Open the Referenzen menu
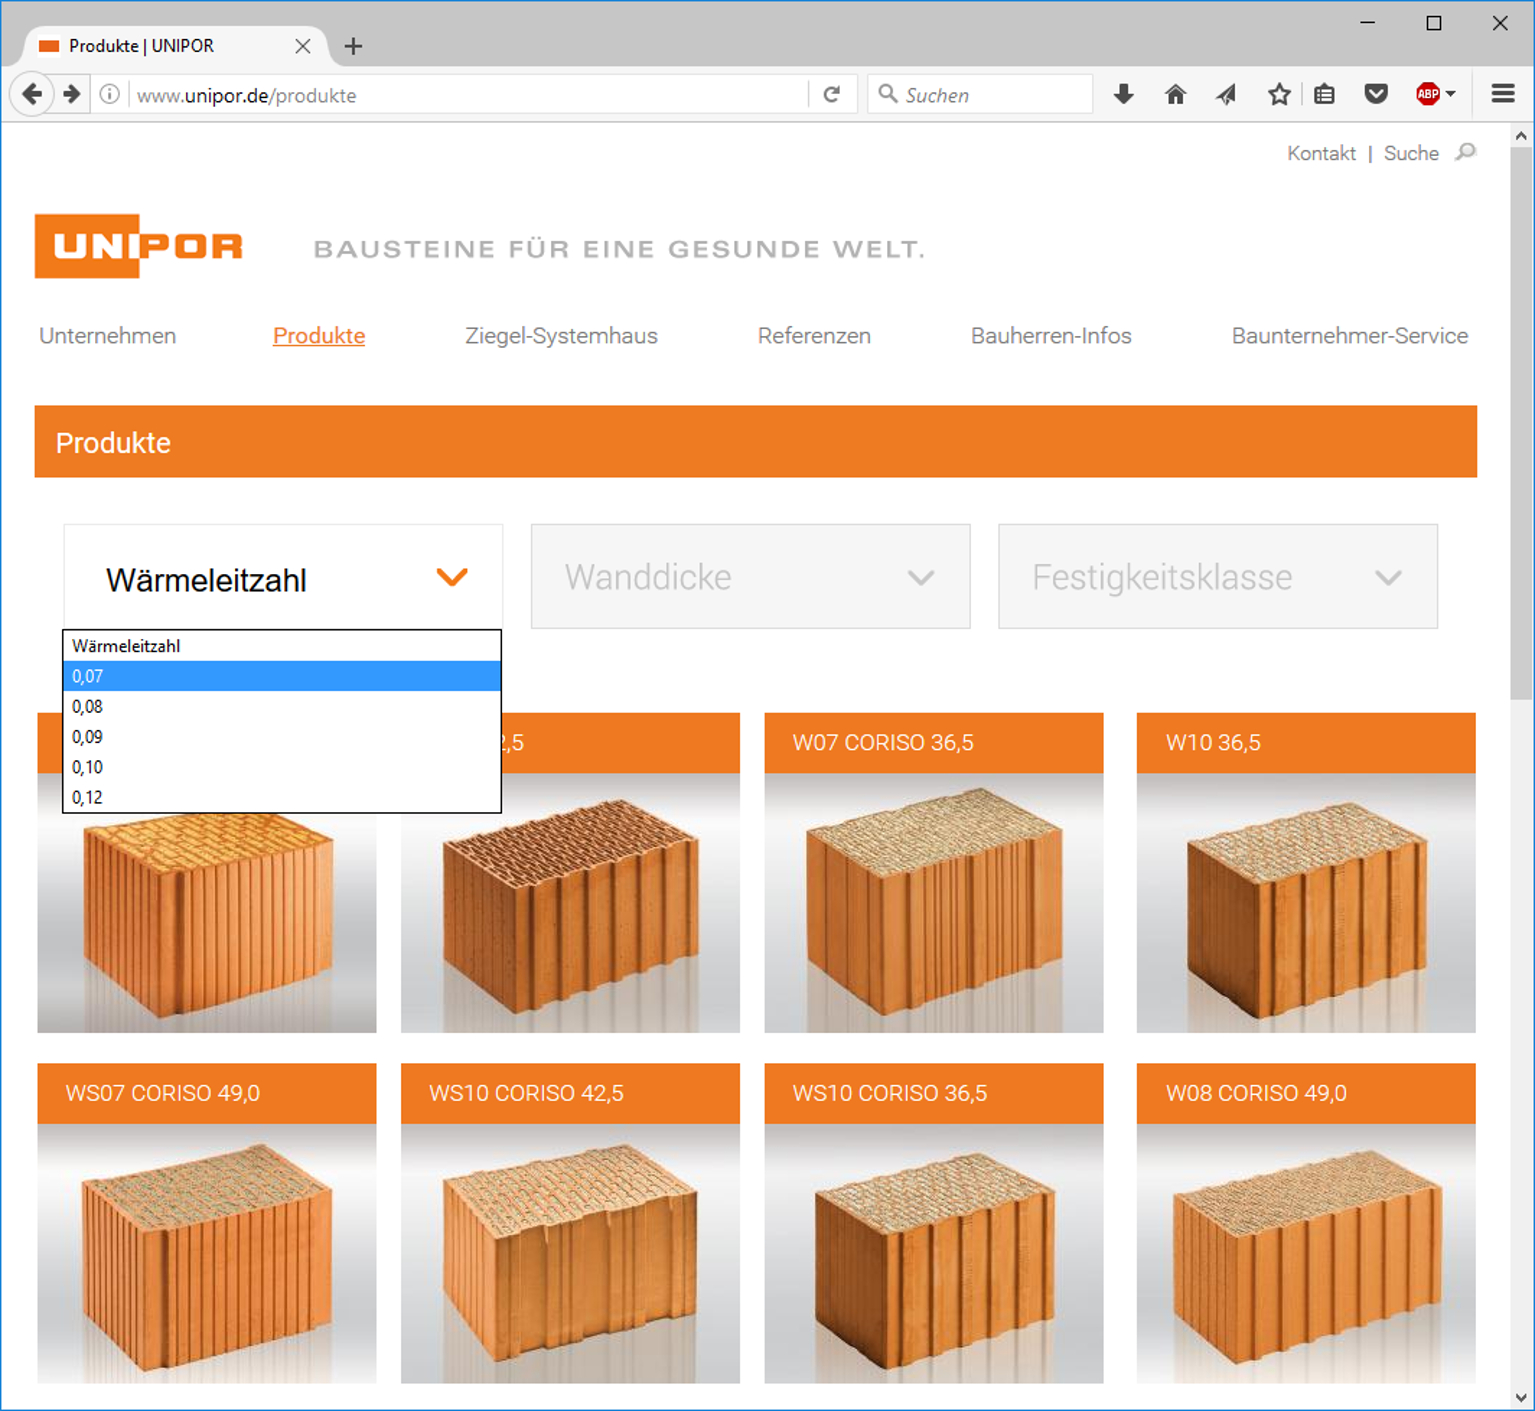 814,336
